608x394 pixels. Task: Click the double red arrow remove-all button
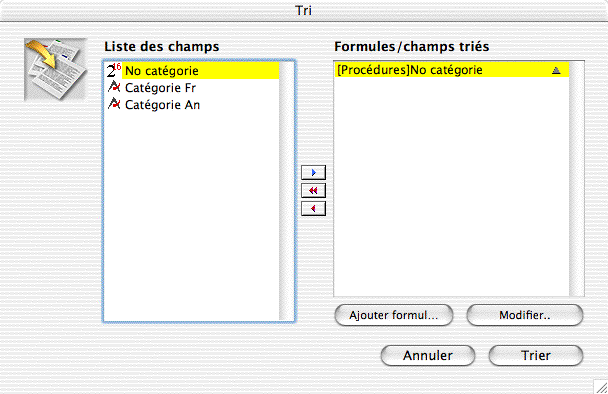tap(313, 190)
